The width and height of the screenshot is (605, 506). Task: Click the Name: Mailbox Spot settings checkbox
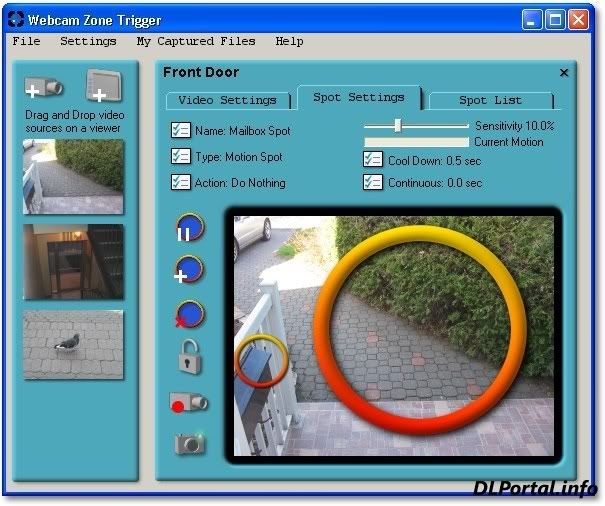coord(181,130)
